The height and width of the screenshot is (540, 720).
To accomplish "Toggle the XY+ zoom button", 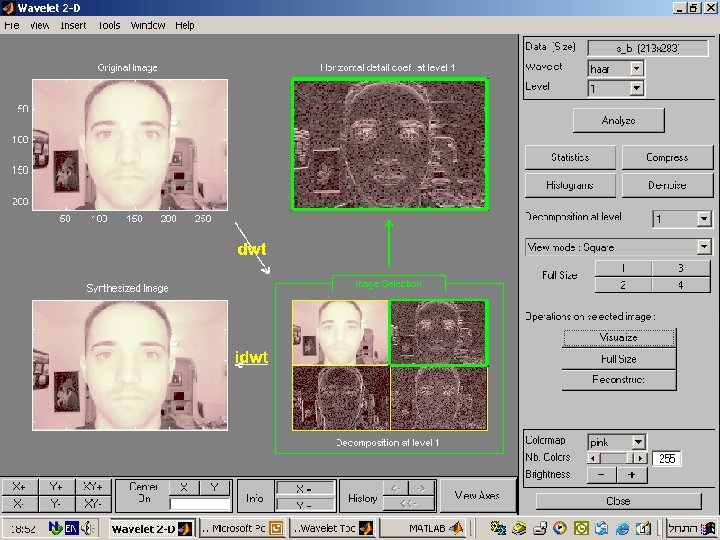I will click(95, 487).
